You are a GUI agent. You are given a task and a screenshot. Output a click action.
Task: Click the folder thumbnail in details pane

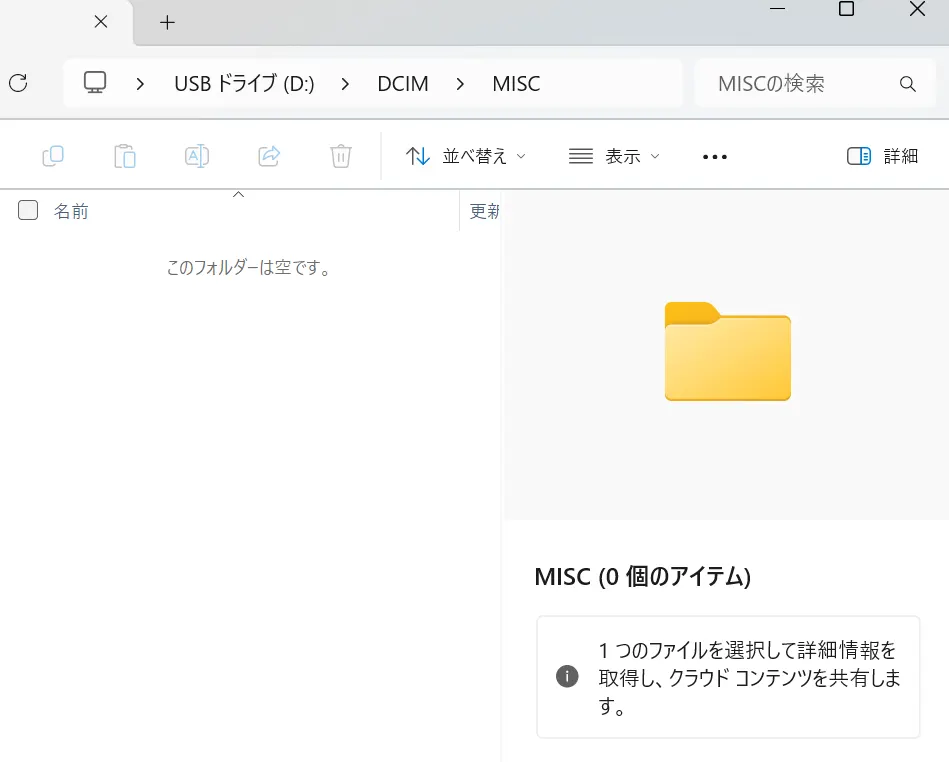(x=727, y=351)
